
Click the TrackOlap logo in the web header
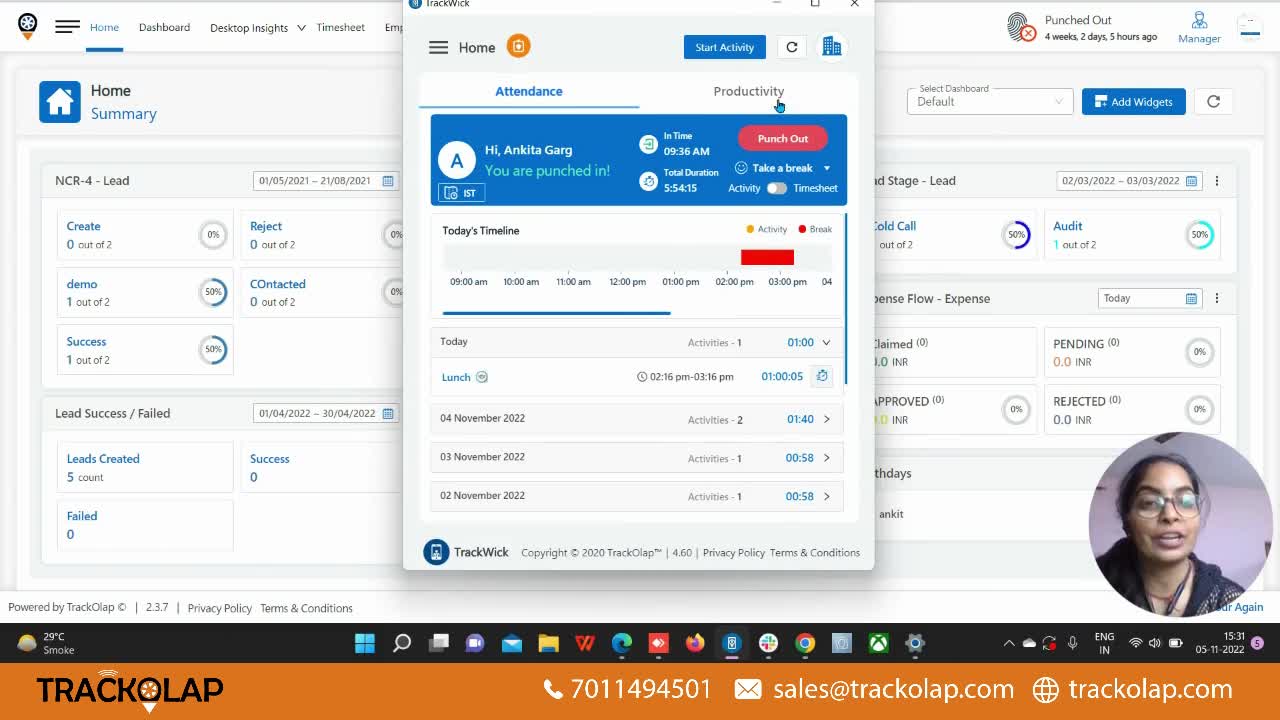28,26
